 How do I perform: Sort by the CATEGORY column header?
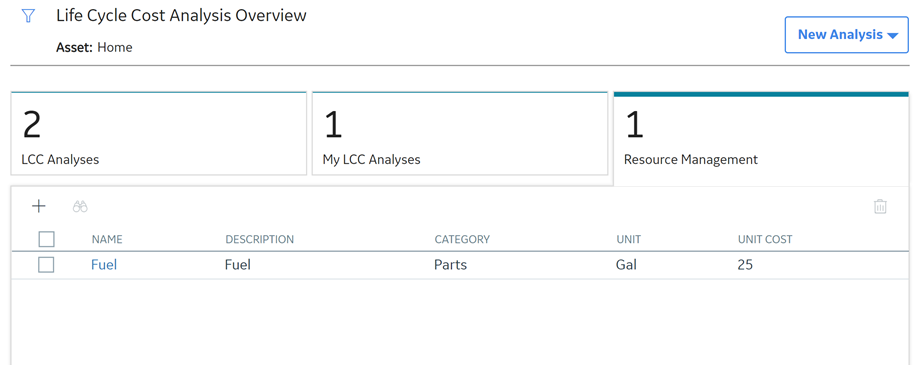[462, 239]
